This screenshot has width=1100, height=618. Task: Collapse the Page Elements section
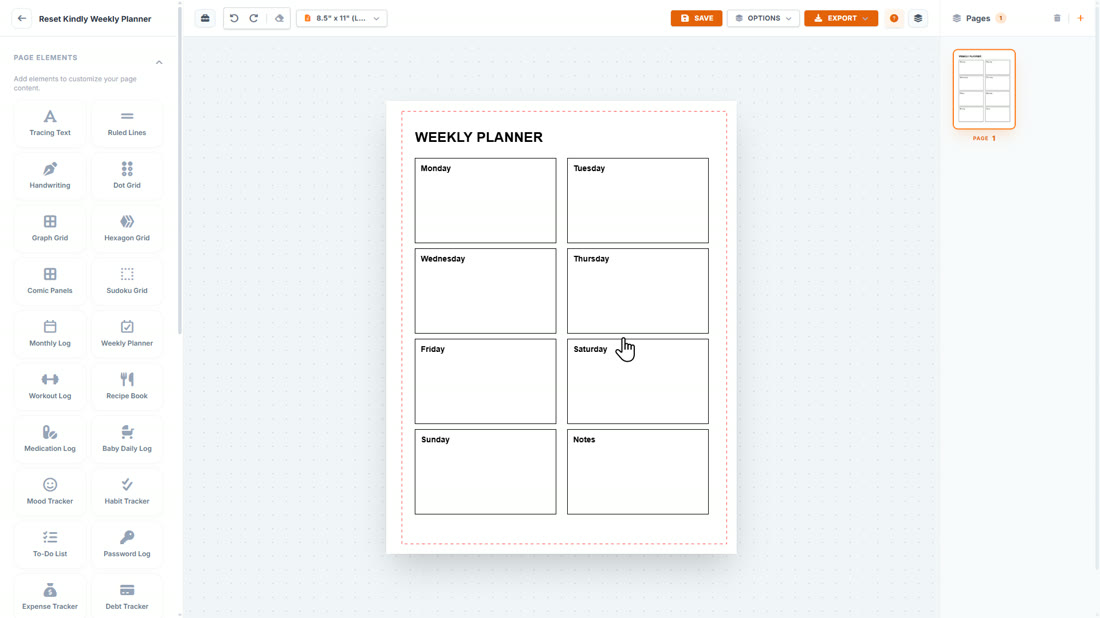coord(159,62)
